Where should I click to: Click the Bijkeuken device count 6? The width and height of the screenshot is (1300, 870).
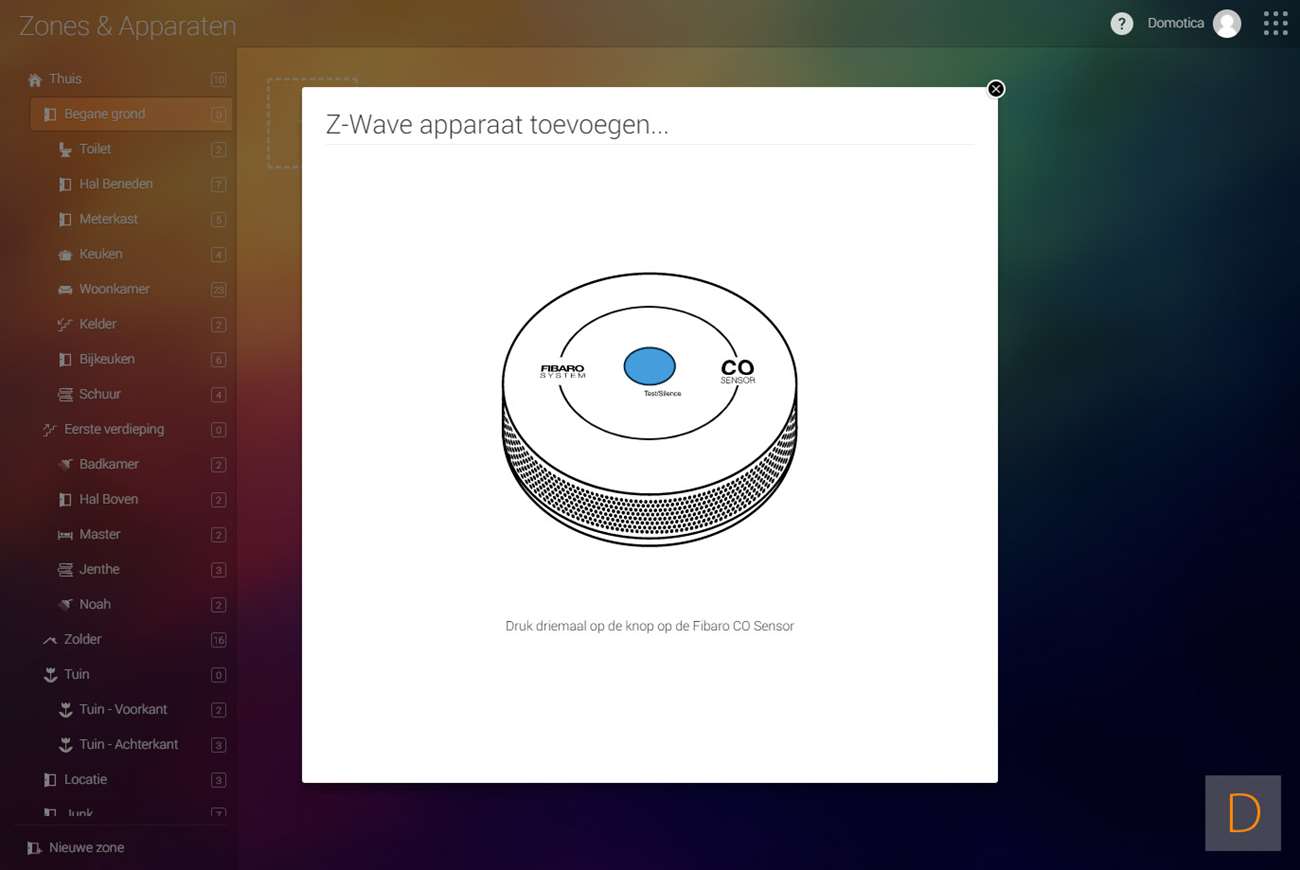tap(218, 360)
